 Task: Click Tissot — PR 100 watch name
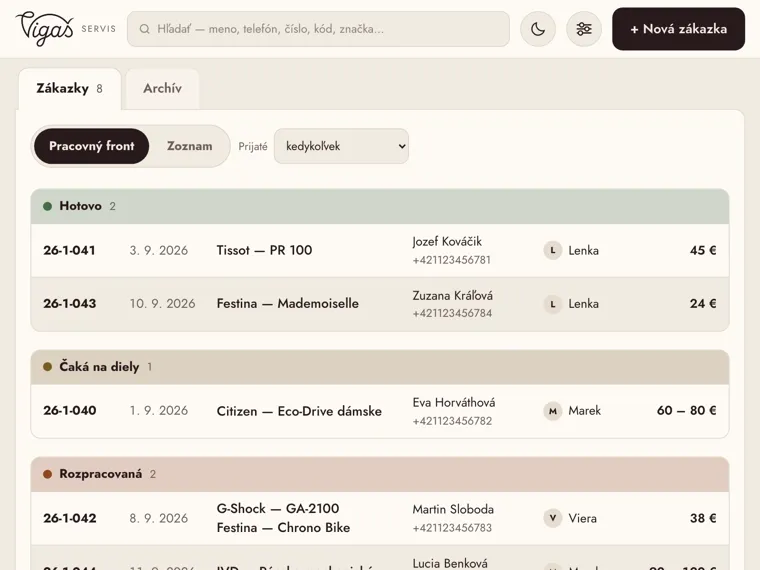264,250
